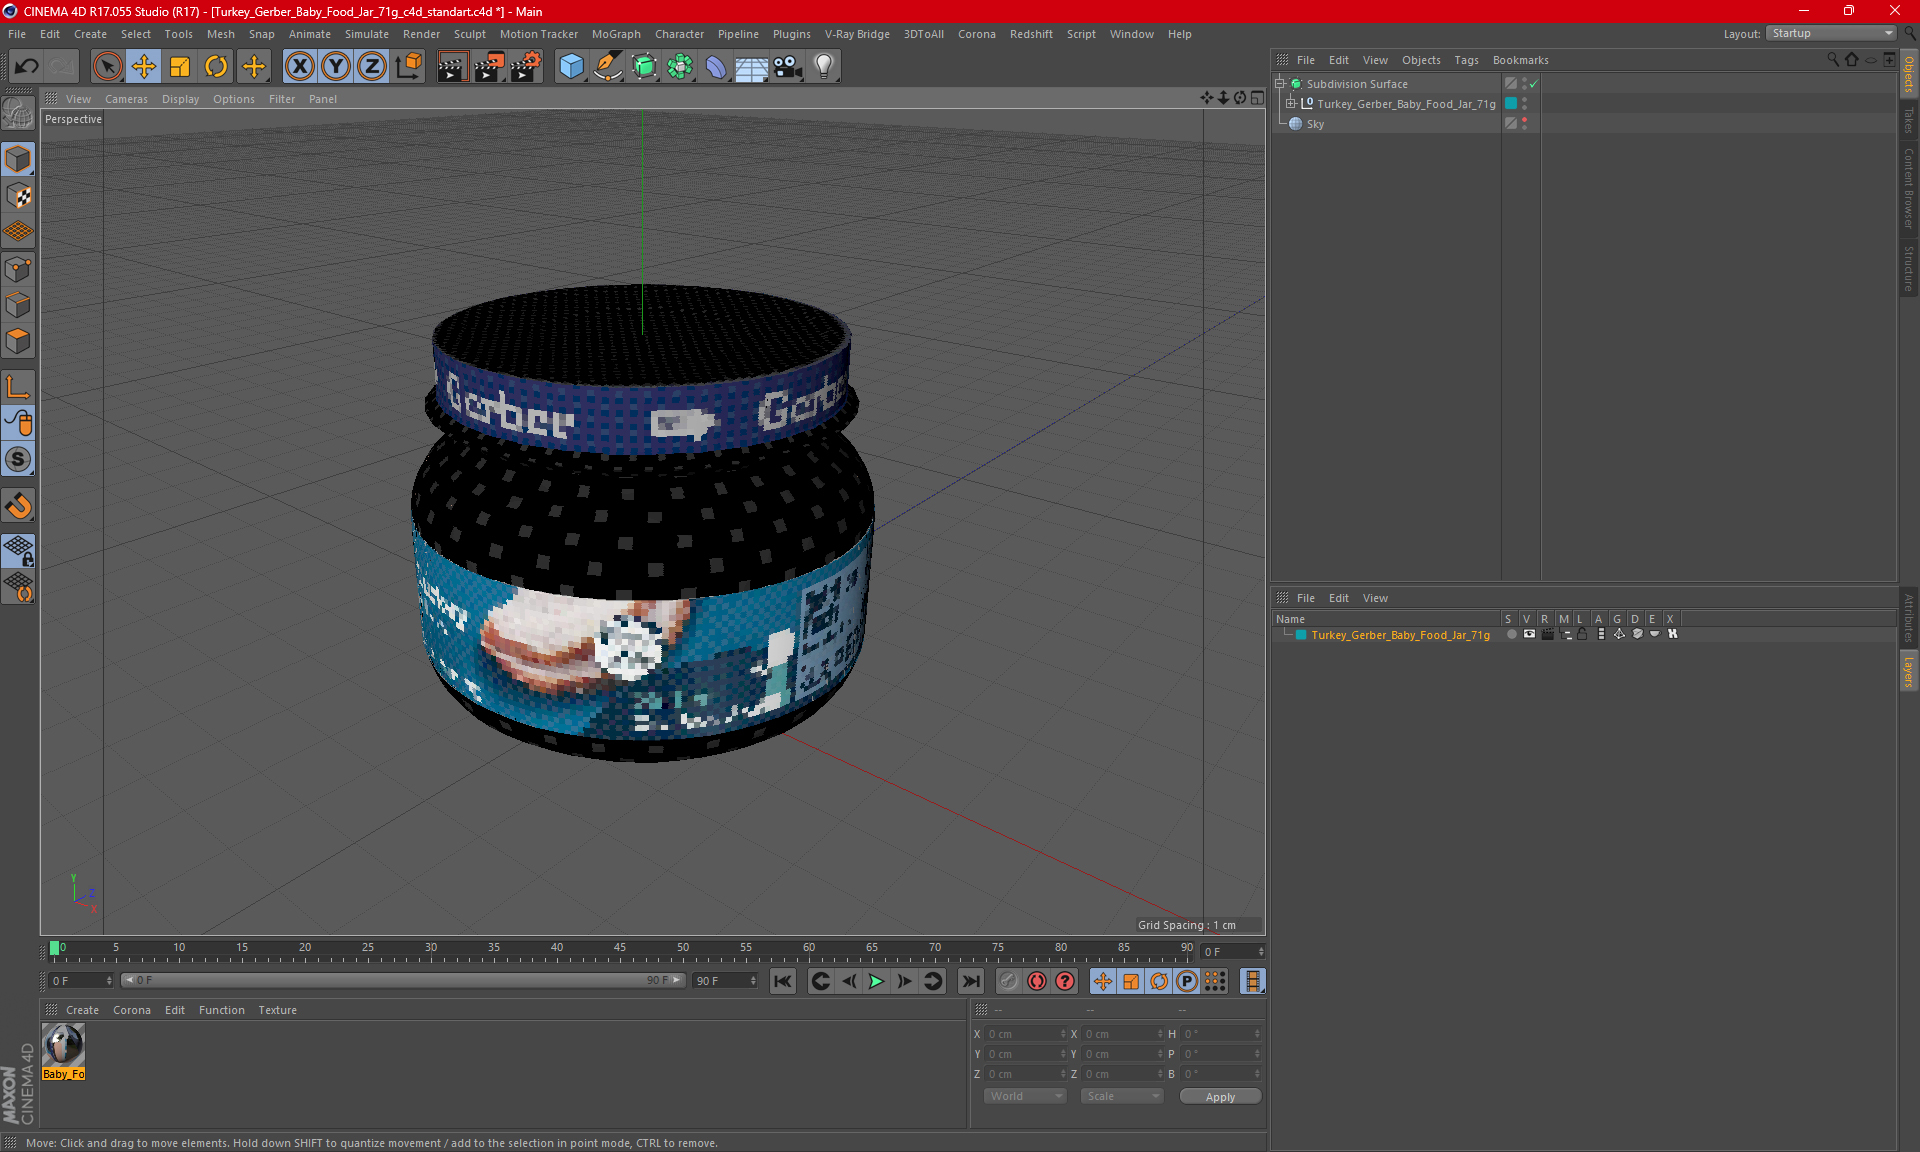Toggle Z axis lock
Viewport: 1920px width, 1152px height.
click(372, 67)
